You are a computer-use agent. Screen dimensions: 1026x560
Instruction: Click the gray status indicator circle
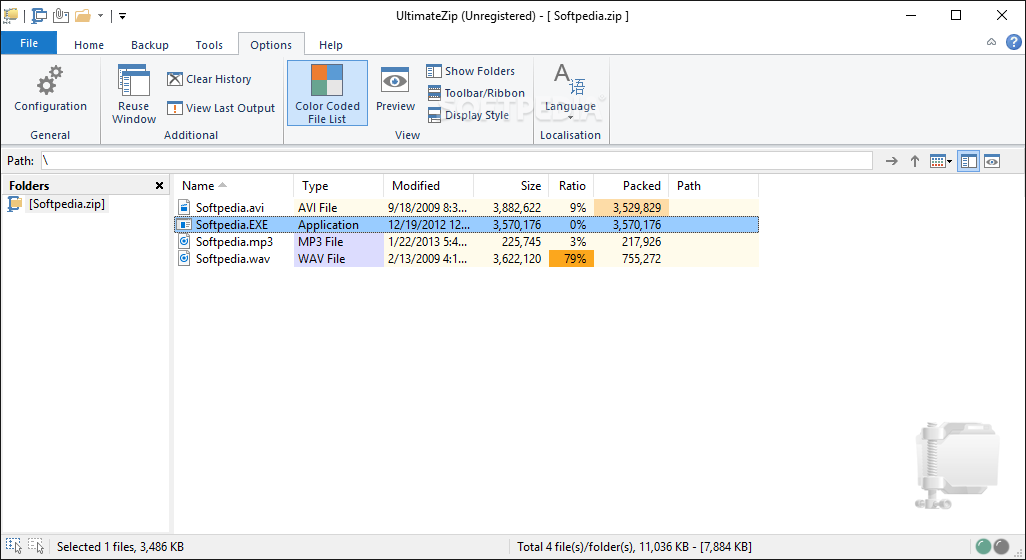(x=1002, y=547)
